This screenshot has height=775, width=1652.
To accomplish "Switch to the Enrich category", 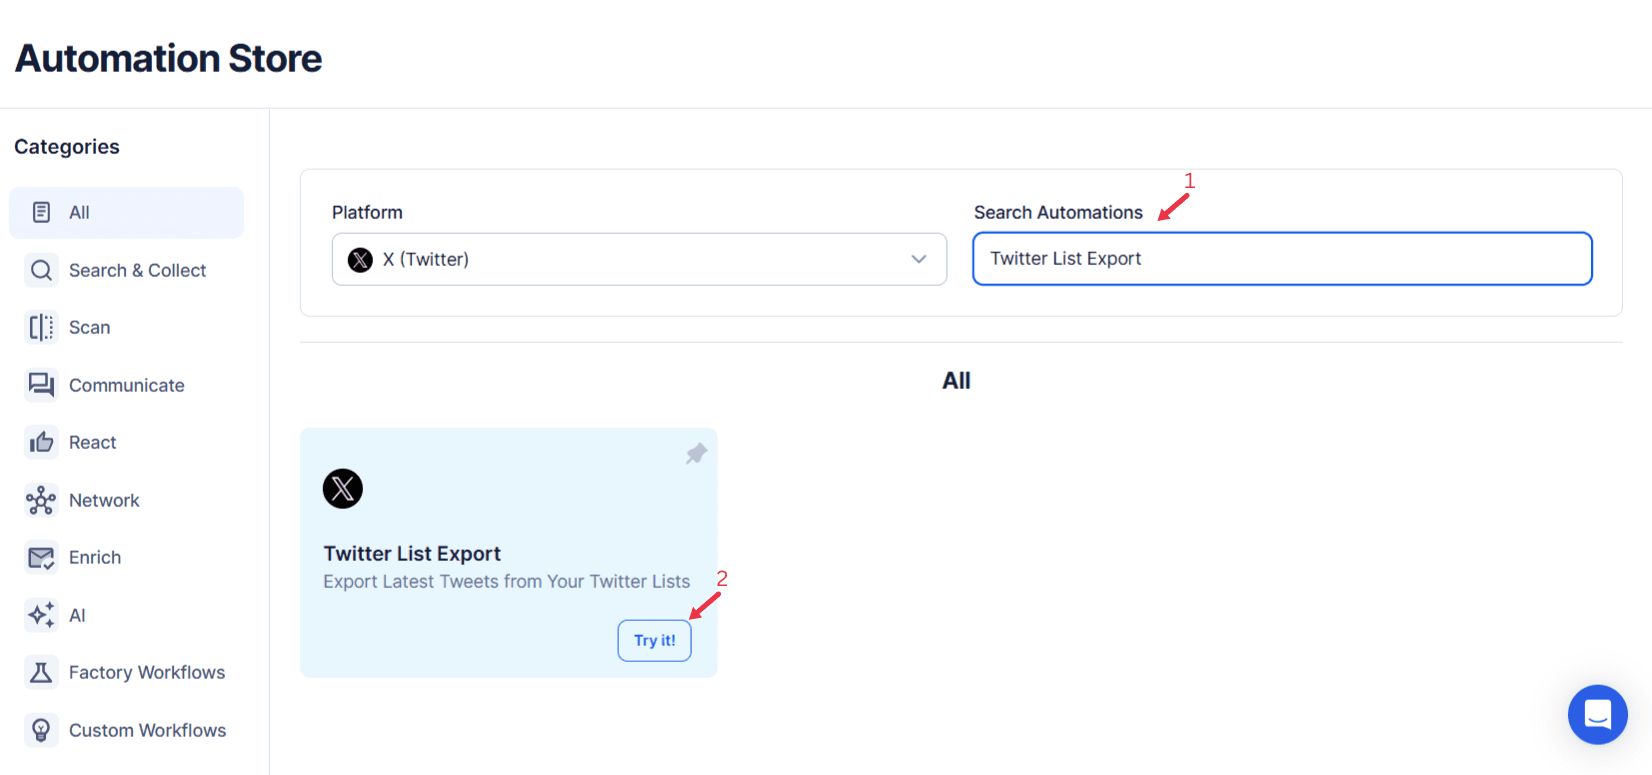I will (95, 557).
